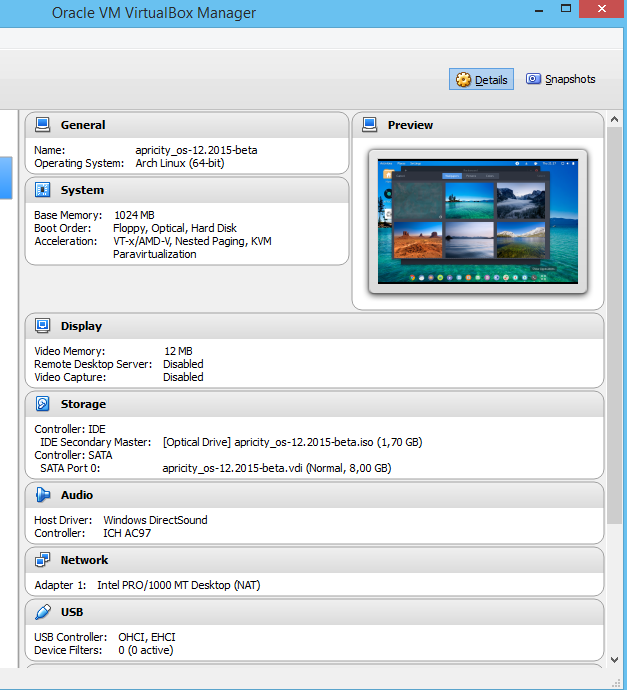
Task: Select the Details view button
Action: pos(481,79)
